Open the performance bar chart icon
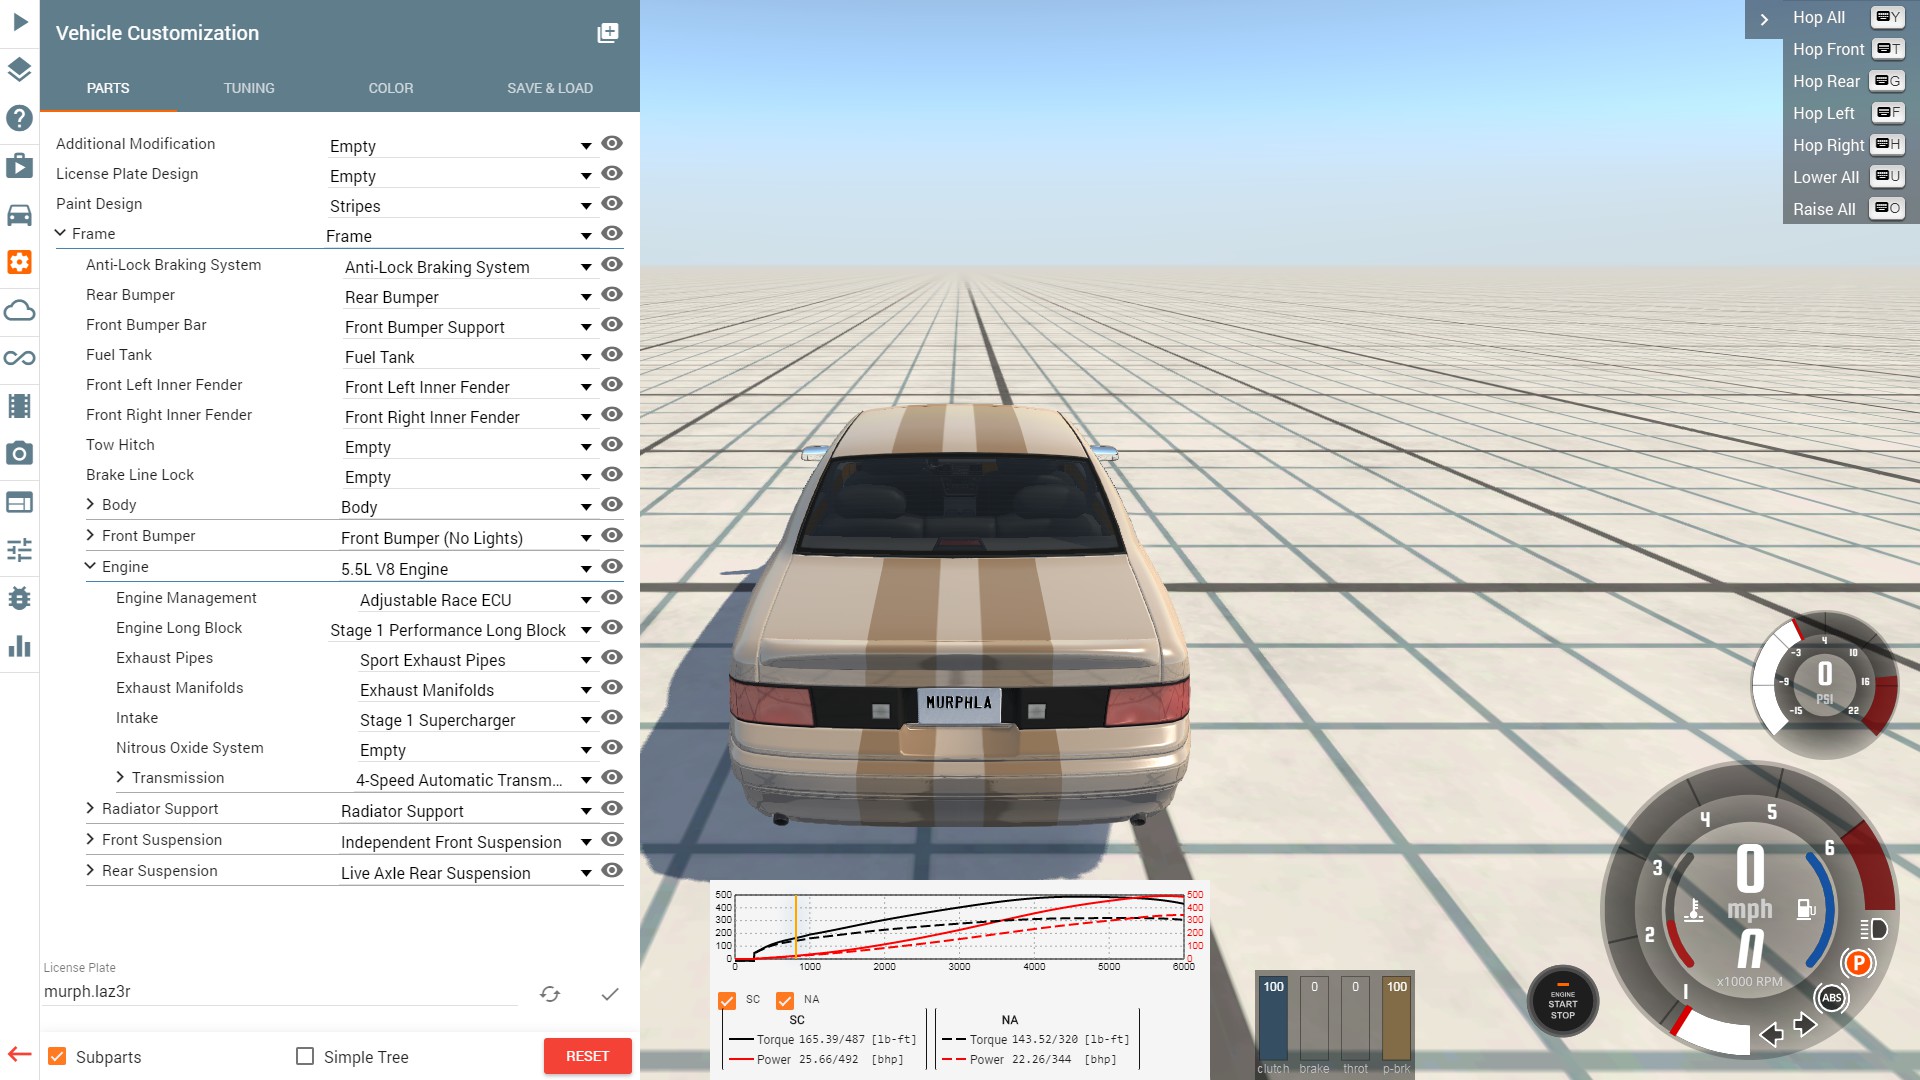This screenshot has width=1920, height=1080. (20, 646)
